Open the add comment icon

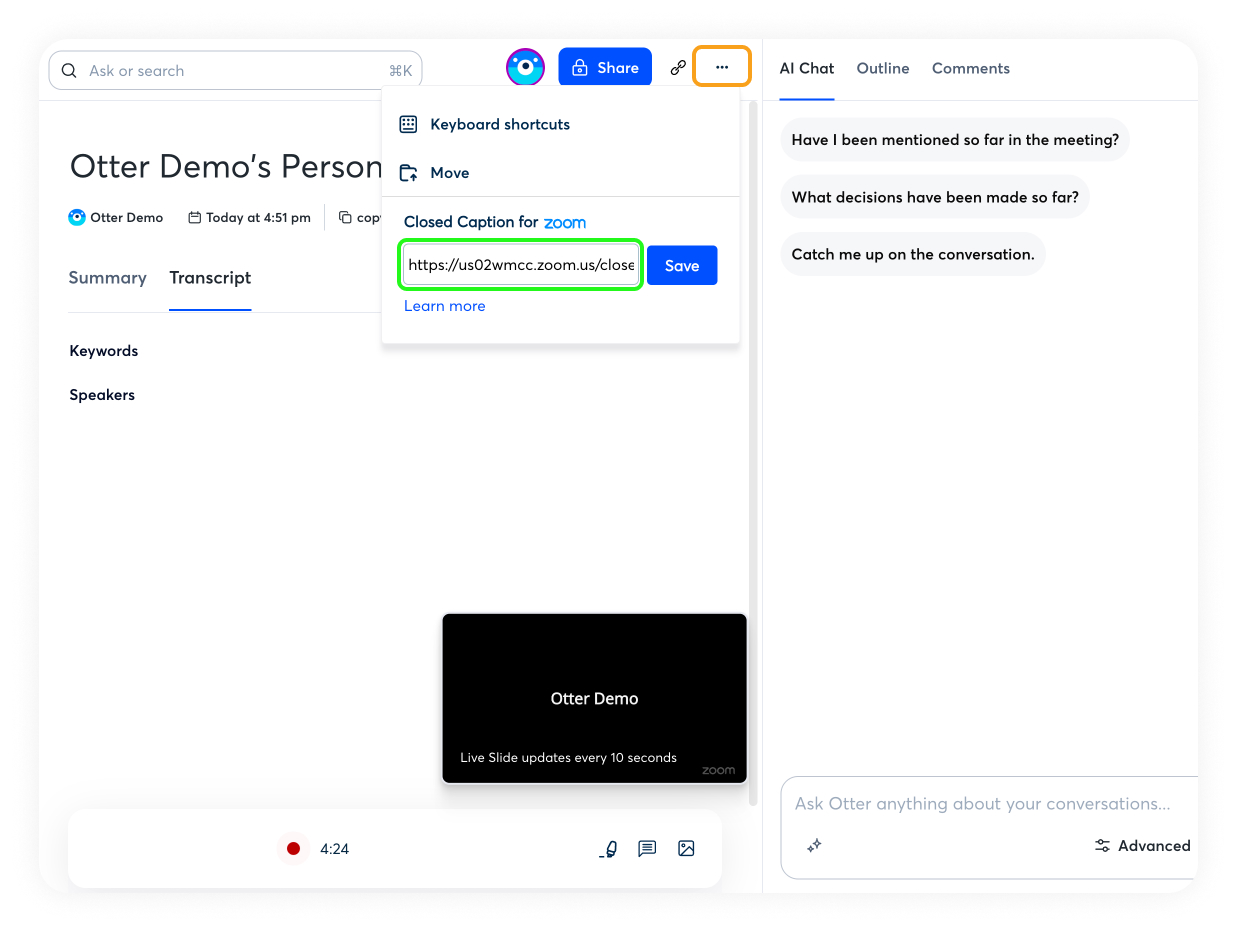647,848
